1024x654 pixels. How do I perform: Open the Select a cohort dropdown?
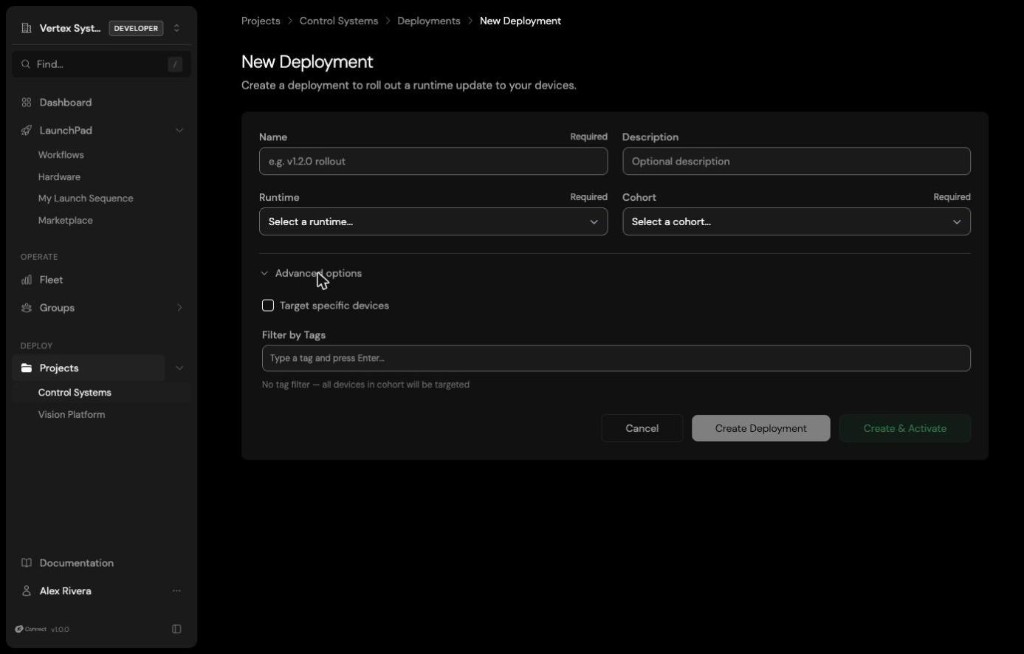click(796, 222)
